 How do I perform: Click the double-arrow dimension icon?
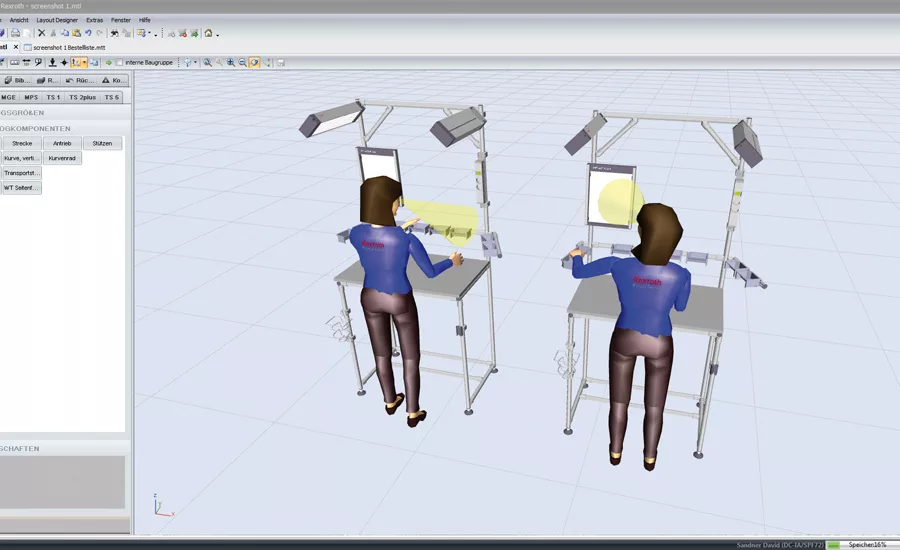coord(26,63)
